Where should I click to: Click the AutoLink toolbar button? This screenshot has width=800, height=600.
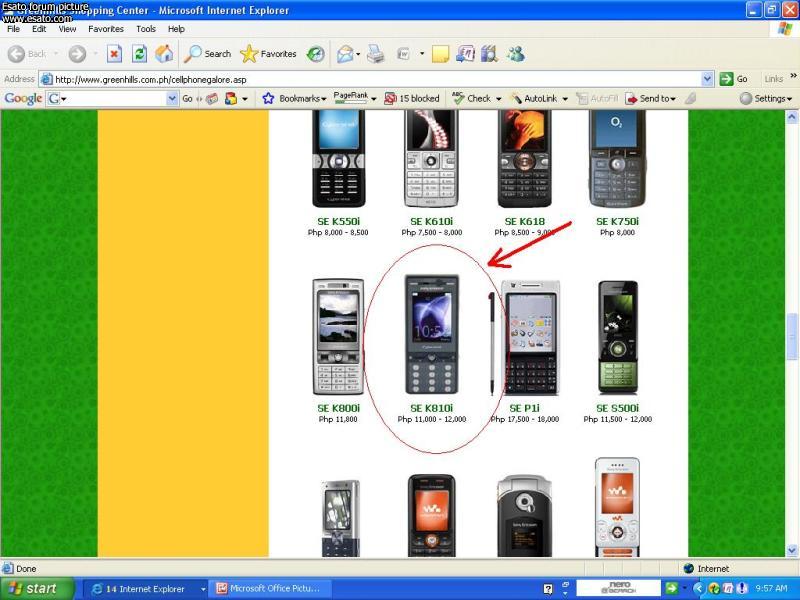coord(535,98)
